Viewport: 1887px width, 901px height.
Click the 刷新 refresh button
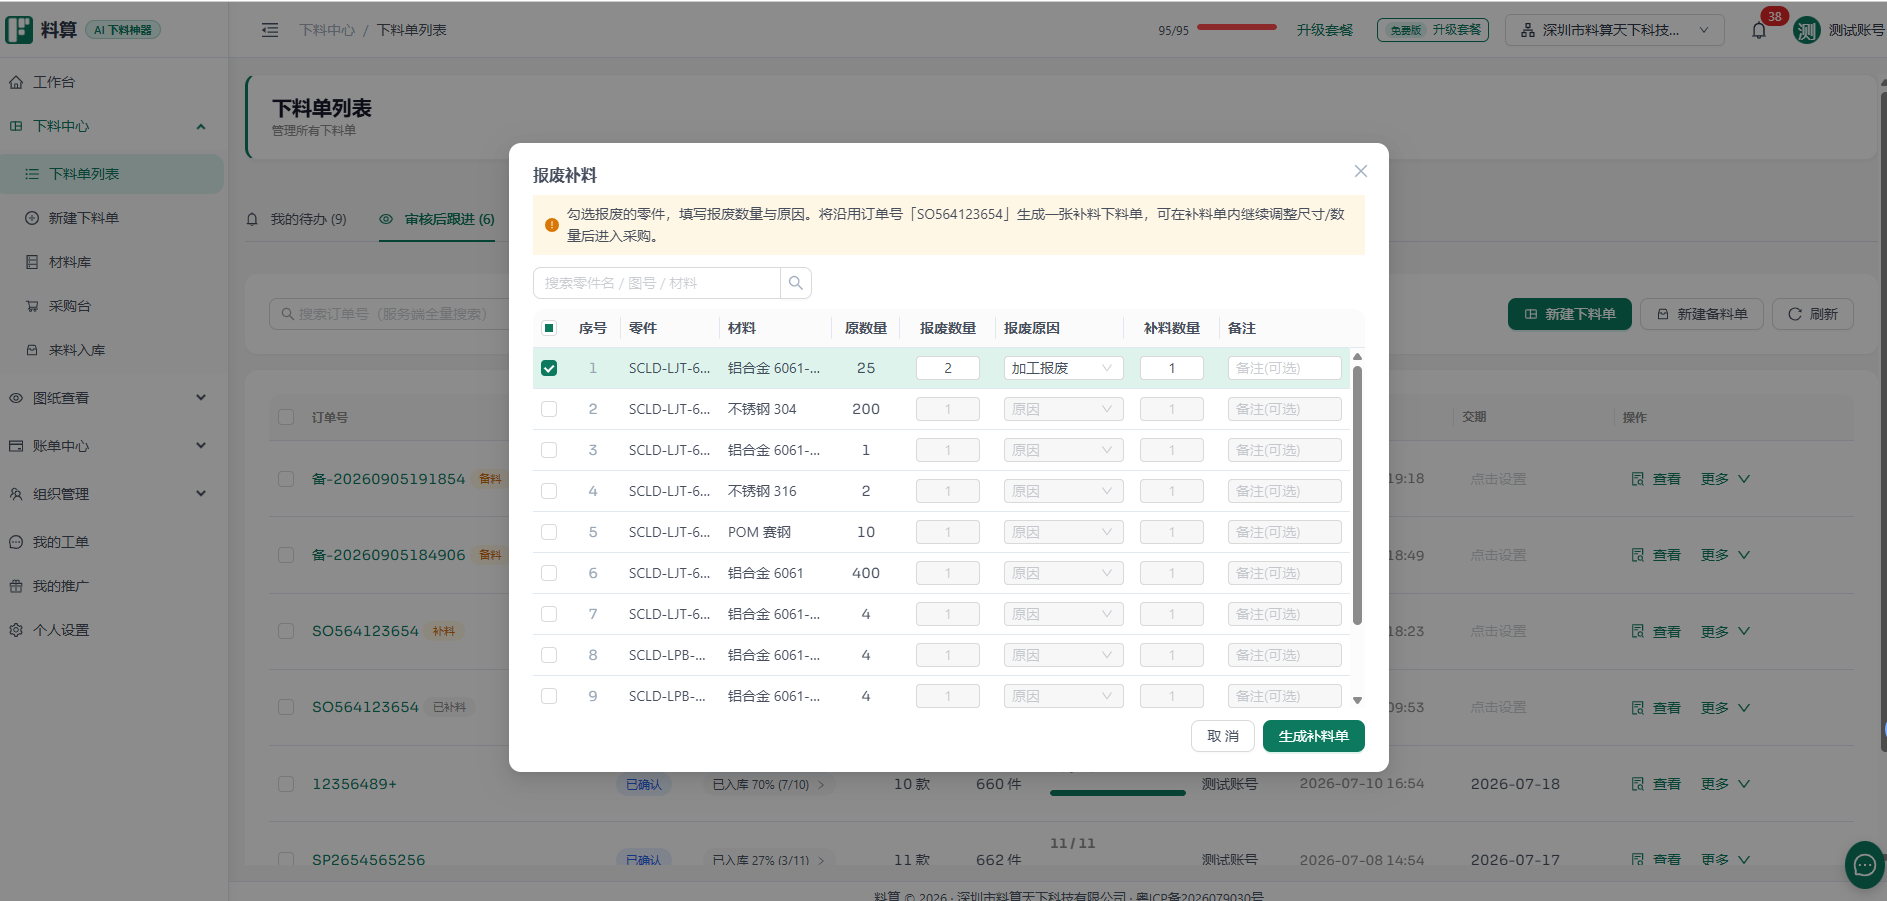[x=1813, y=314]
